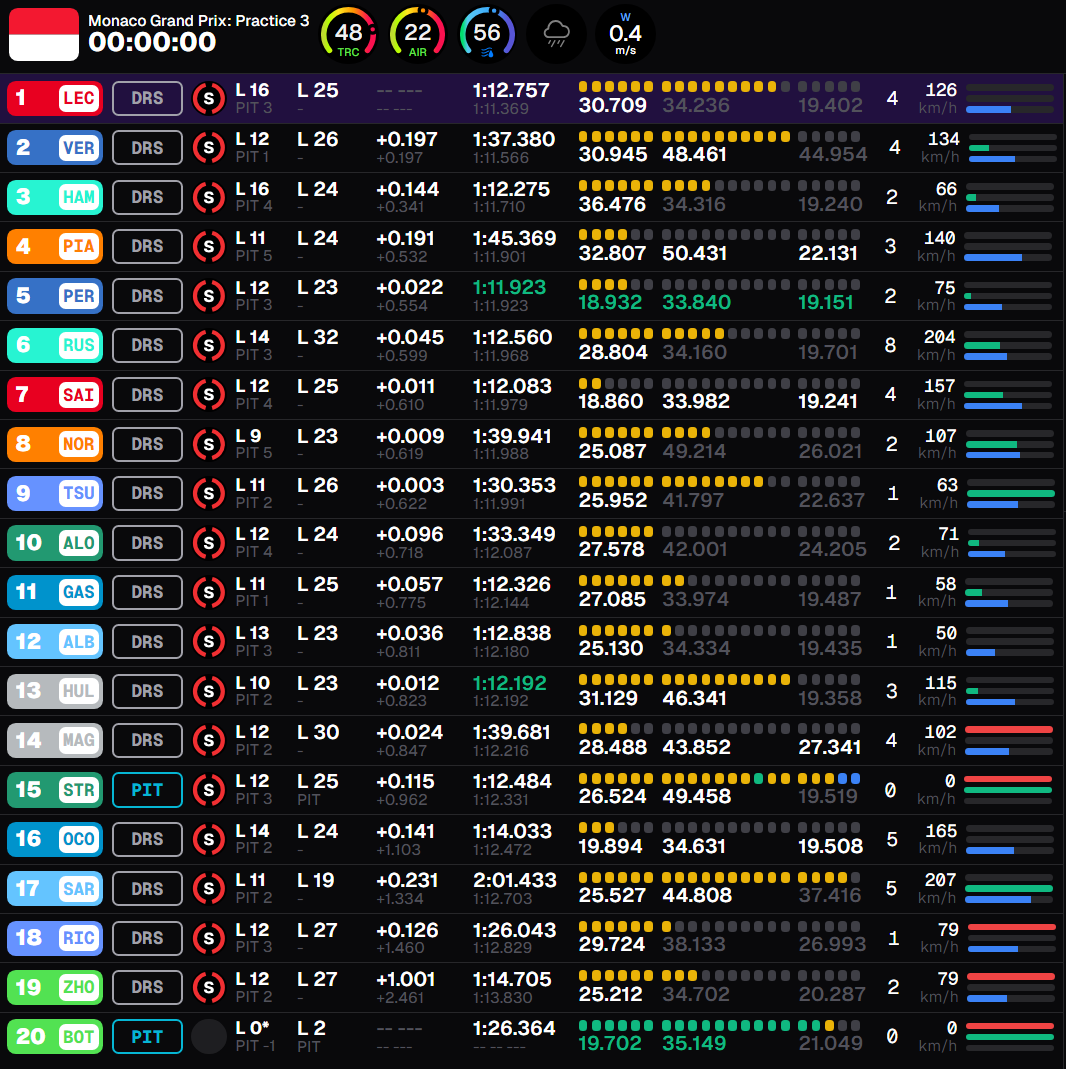
Task: Click the soft tyre icon in RUS row
Action: (x=209, y=345)
